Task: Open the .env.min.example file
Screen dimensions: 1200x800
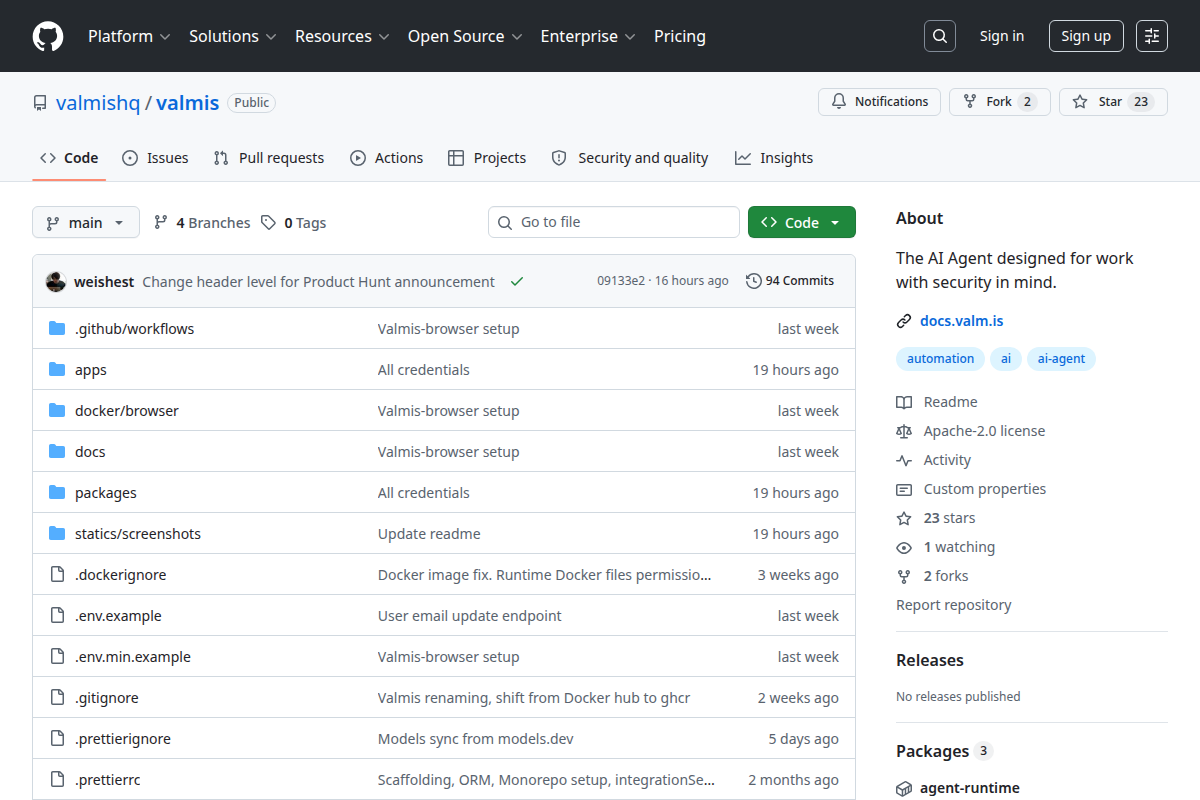Action: [x=133, y=657]
